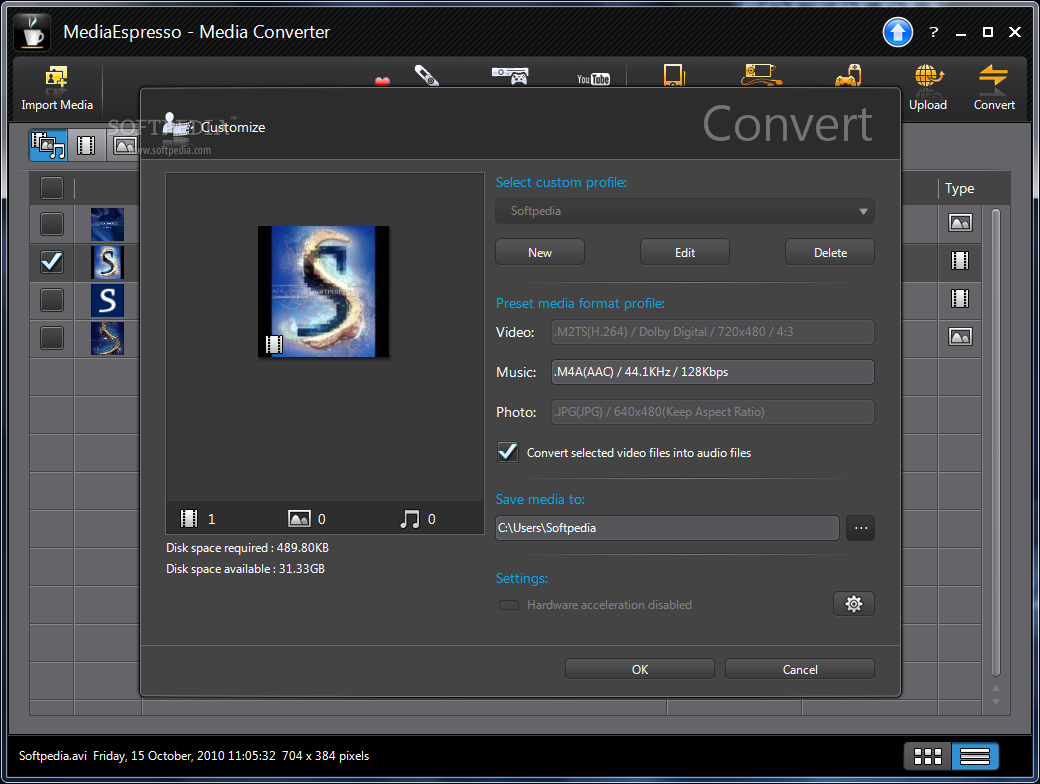Screen dimensions: 1040x784
Task: Click the MediaEspresso coffee cup logo
Action: 32,31
